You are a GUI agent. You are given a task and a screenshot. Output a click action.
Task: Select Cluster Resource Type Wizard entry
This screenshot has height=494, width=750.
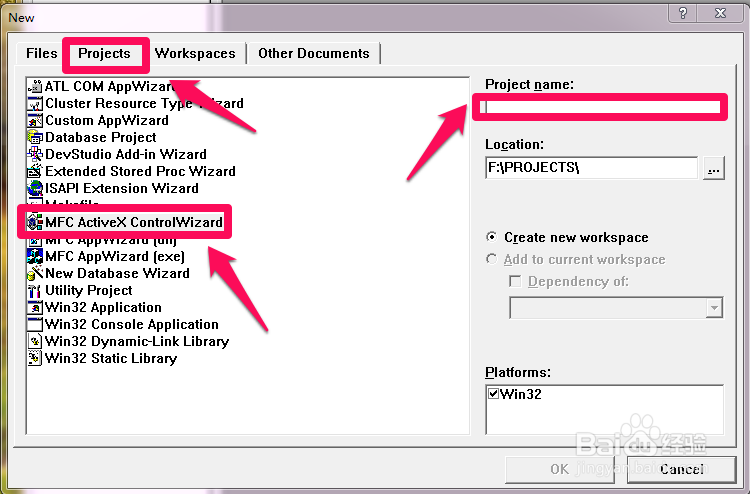(144, 104)
